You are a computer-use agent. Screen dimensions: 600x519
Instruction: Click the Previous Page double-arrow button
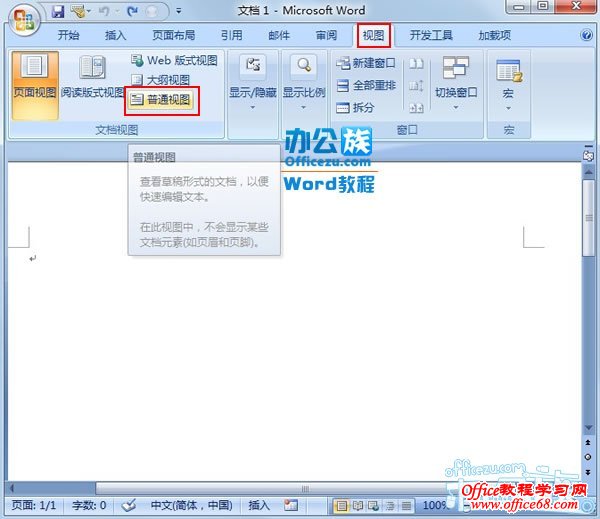click(588, 442)
